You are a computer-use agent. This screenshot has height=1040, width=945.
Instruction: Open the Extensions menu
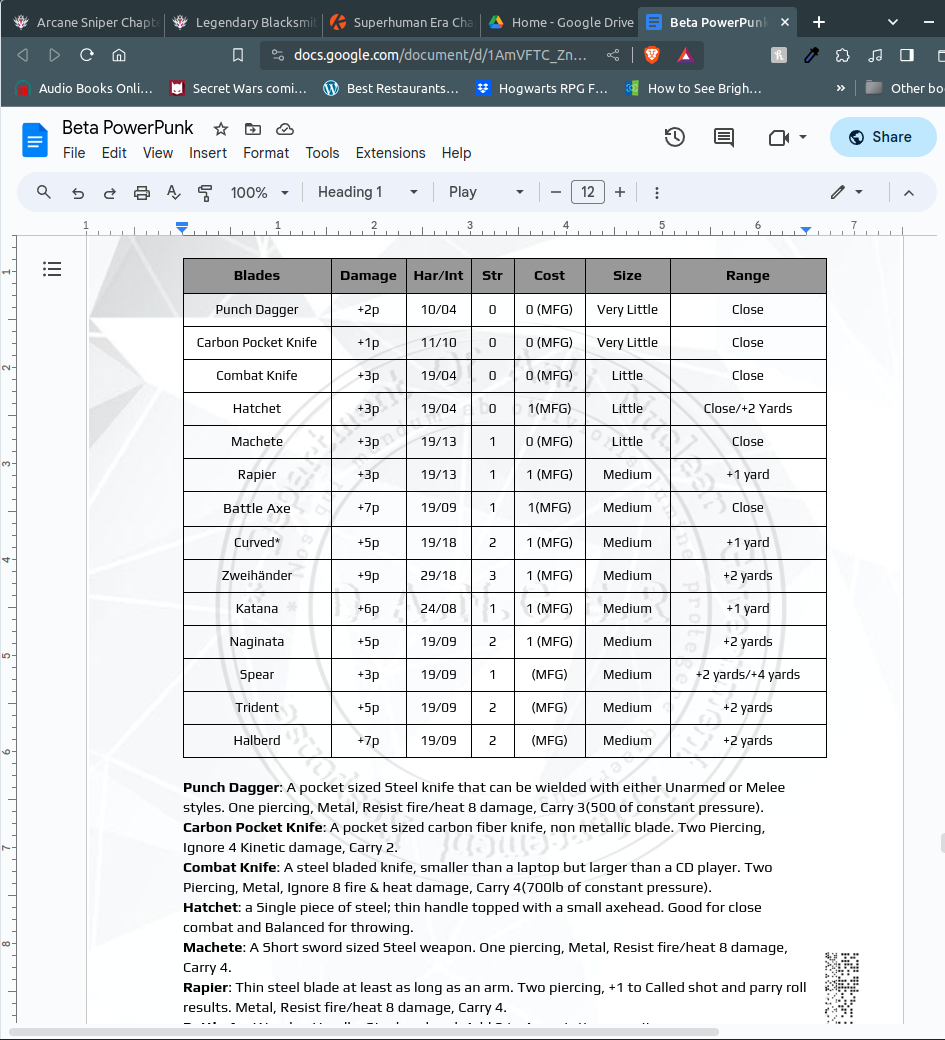[391, 153]
